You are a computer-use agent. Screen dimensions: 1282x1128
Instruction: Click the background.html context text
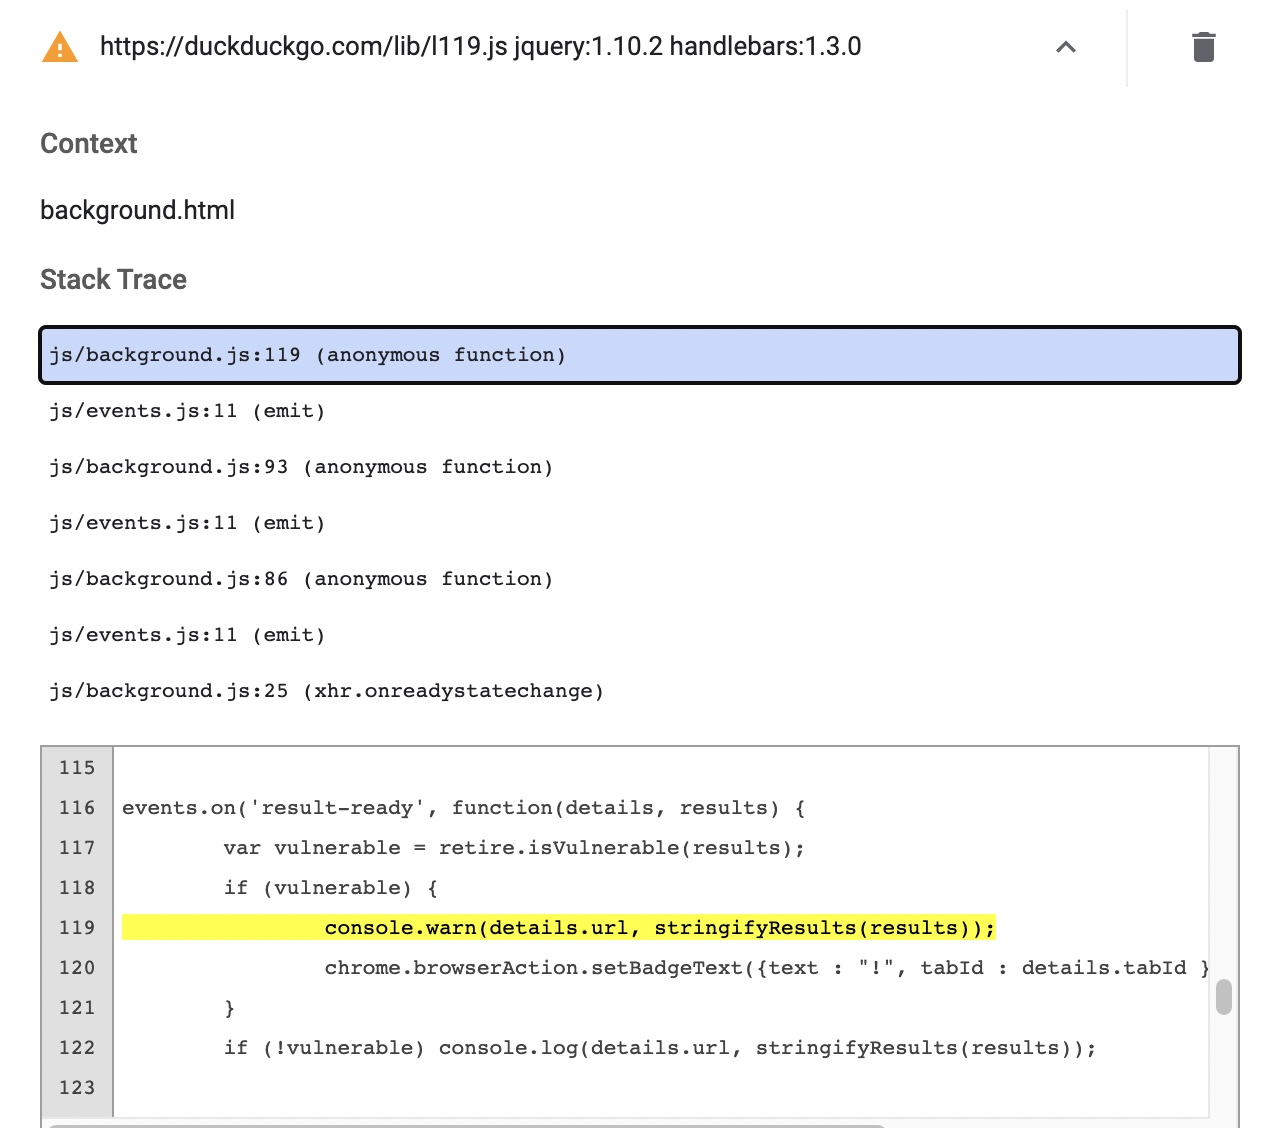point(137,209)
